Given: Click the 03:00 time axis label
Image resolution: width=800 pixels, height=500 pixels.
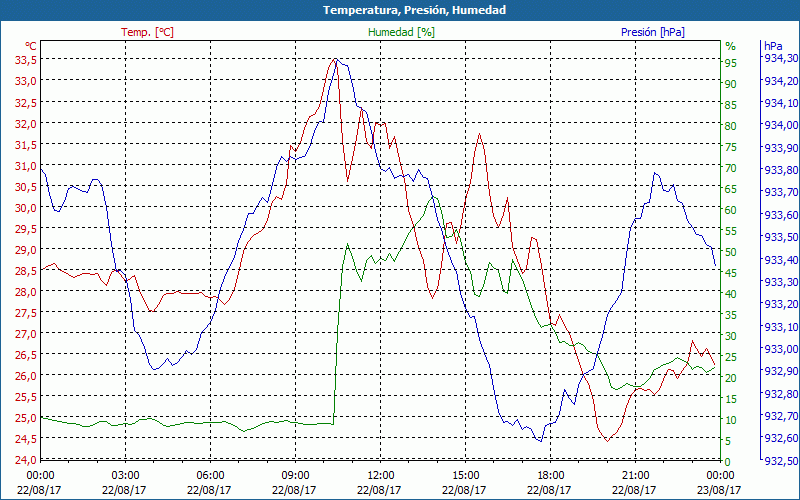Looking at the screenshot, I should [126, 476].
